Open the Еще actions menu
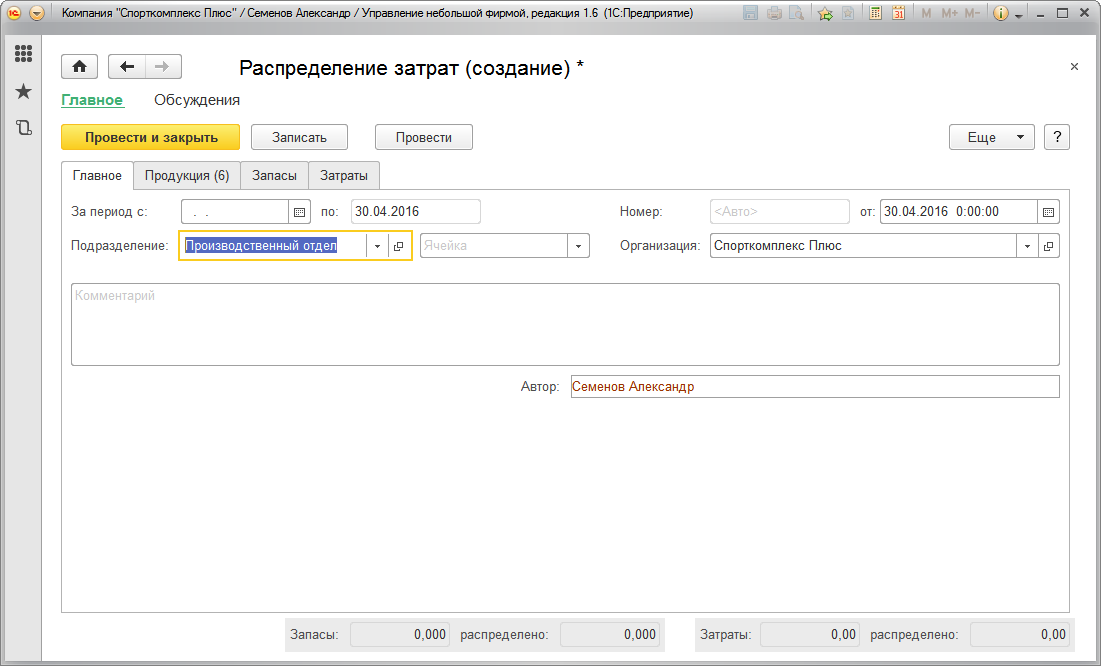This screenshot has height=666, width=1101. click(991, 137)
